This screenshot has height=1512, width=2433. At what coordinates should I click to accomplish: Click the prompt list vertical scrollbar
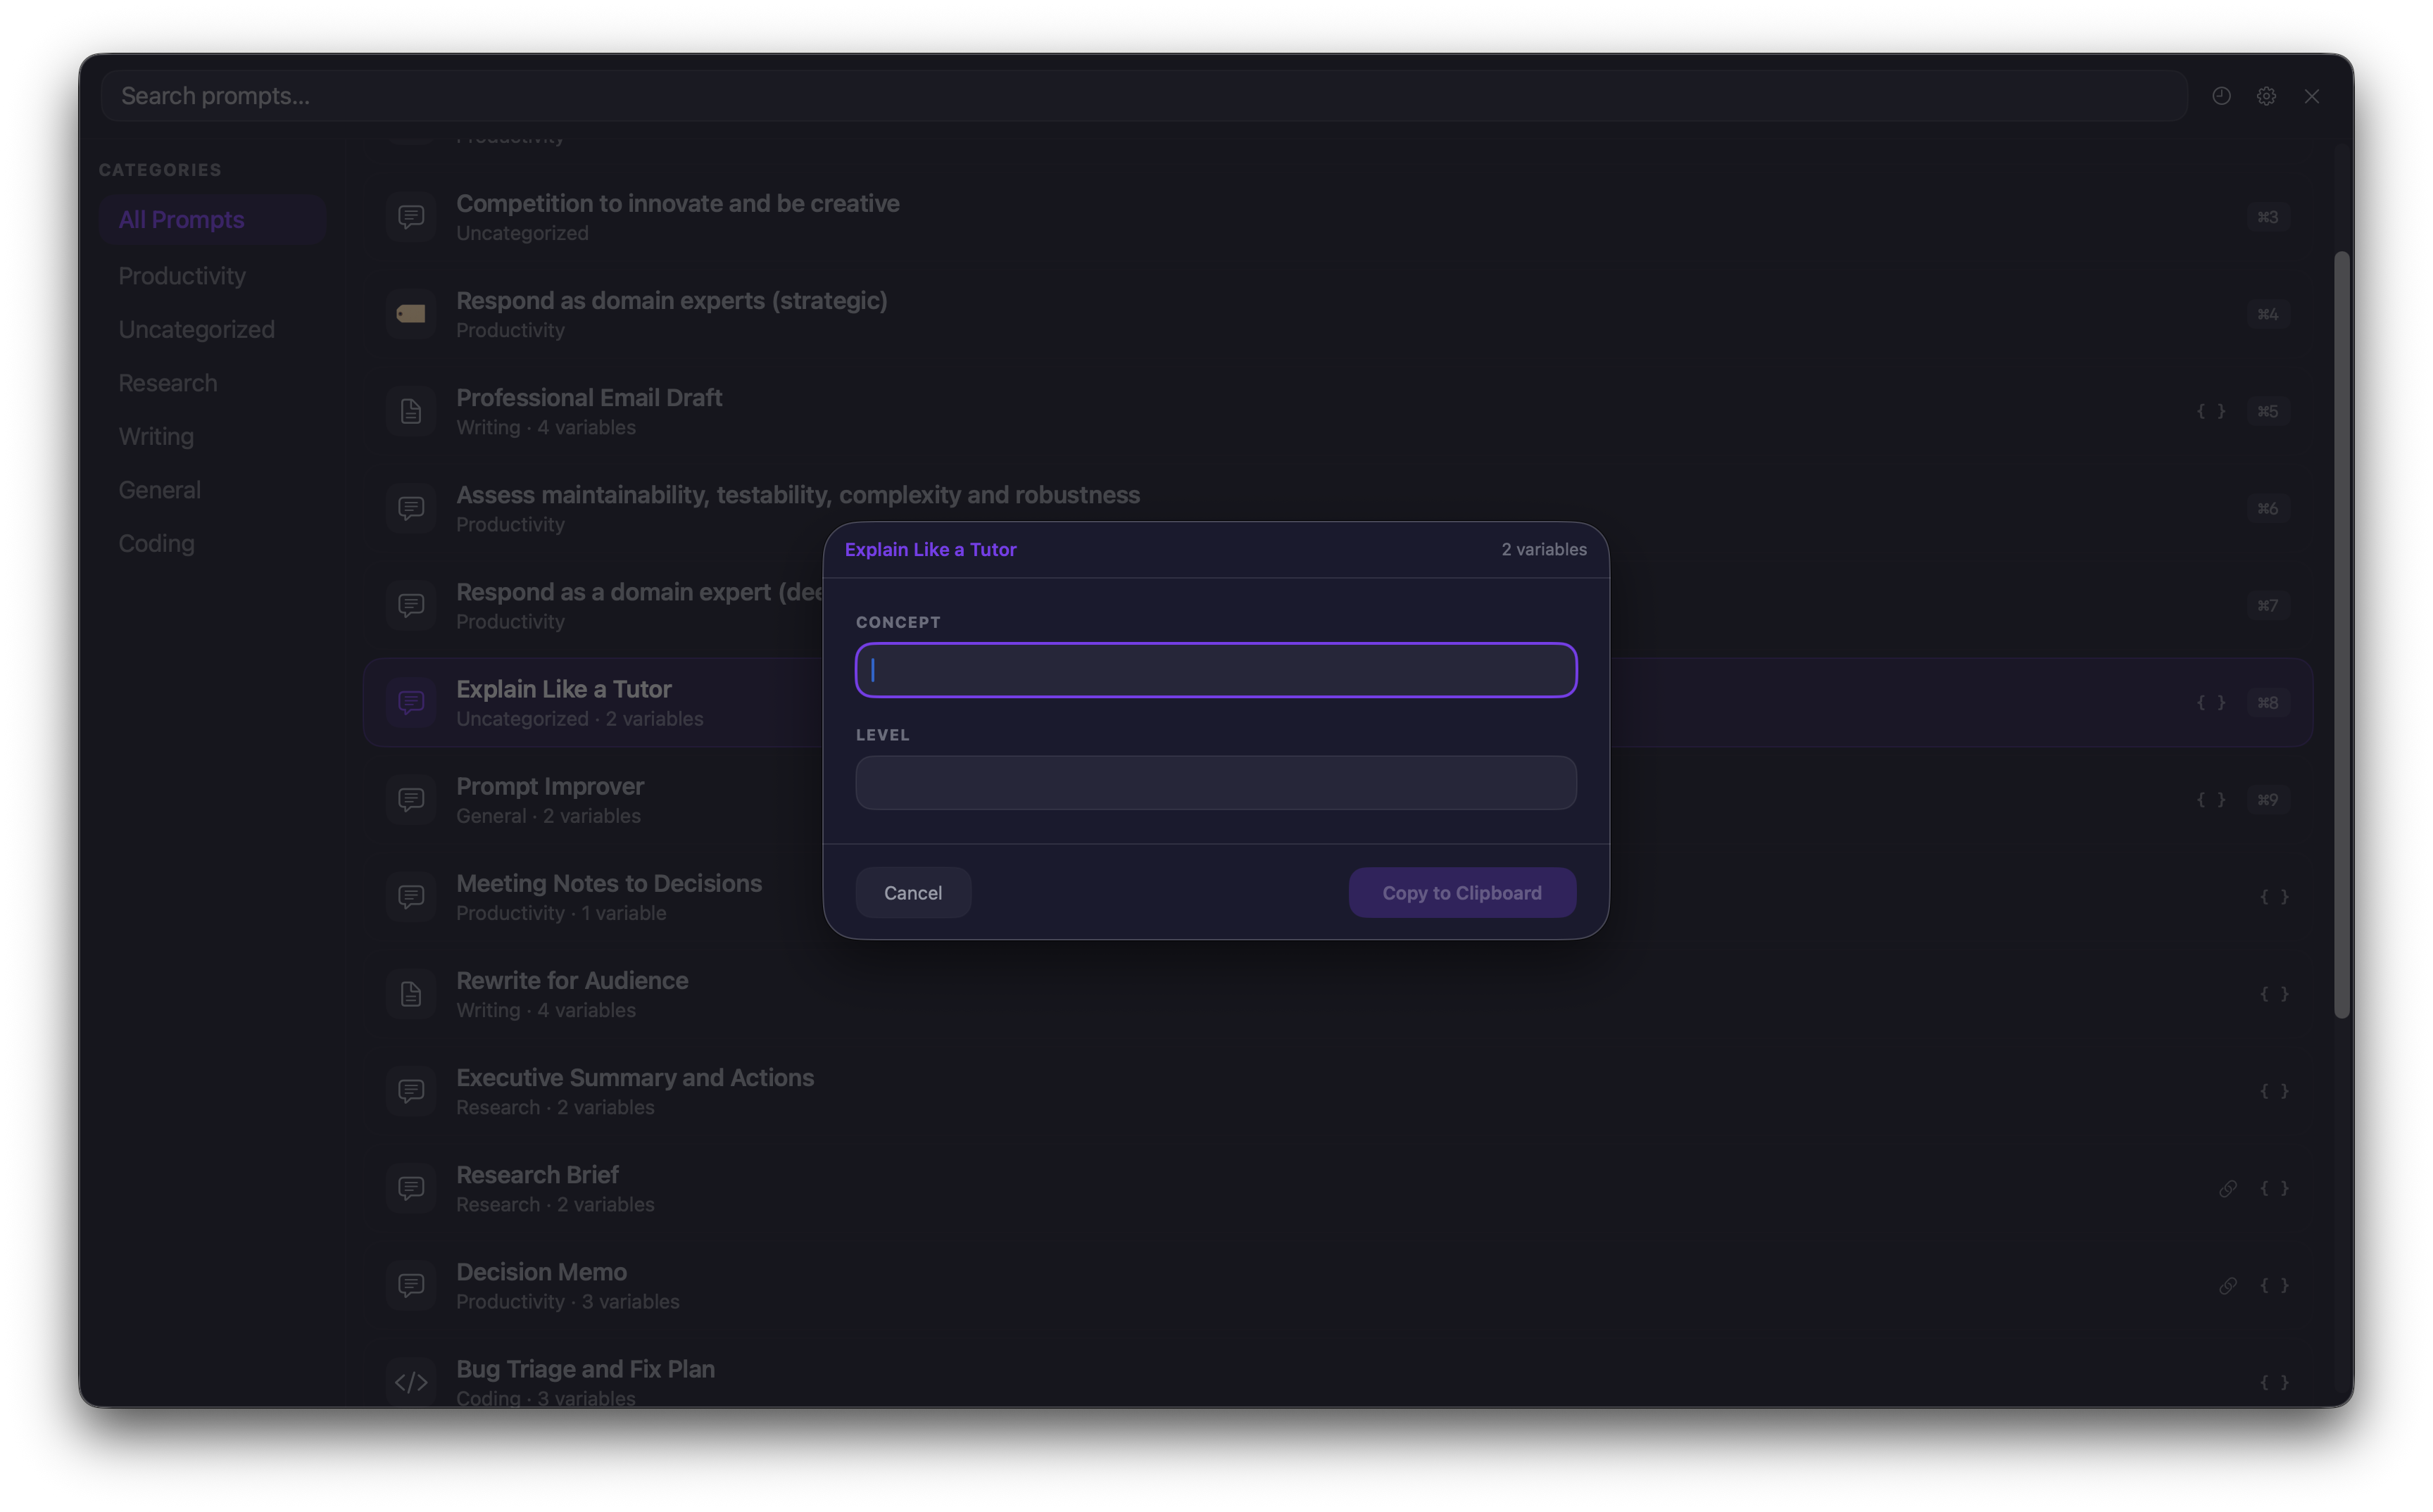coord(2341,635)
